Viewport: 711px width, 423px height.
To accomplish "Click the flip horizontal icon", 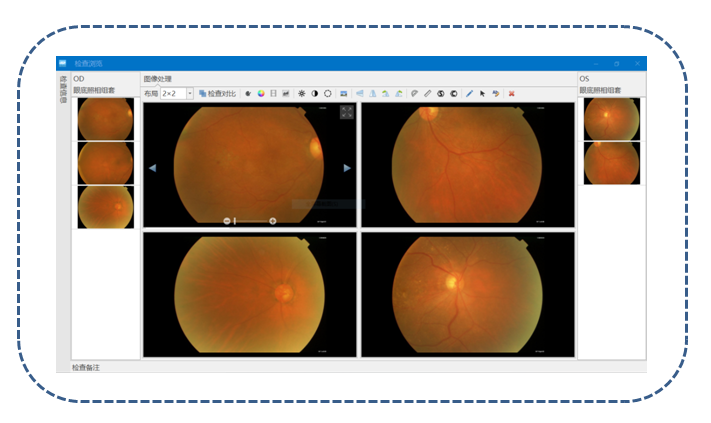I will [360, 93].
